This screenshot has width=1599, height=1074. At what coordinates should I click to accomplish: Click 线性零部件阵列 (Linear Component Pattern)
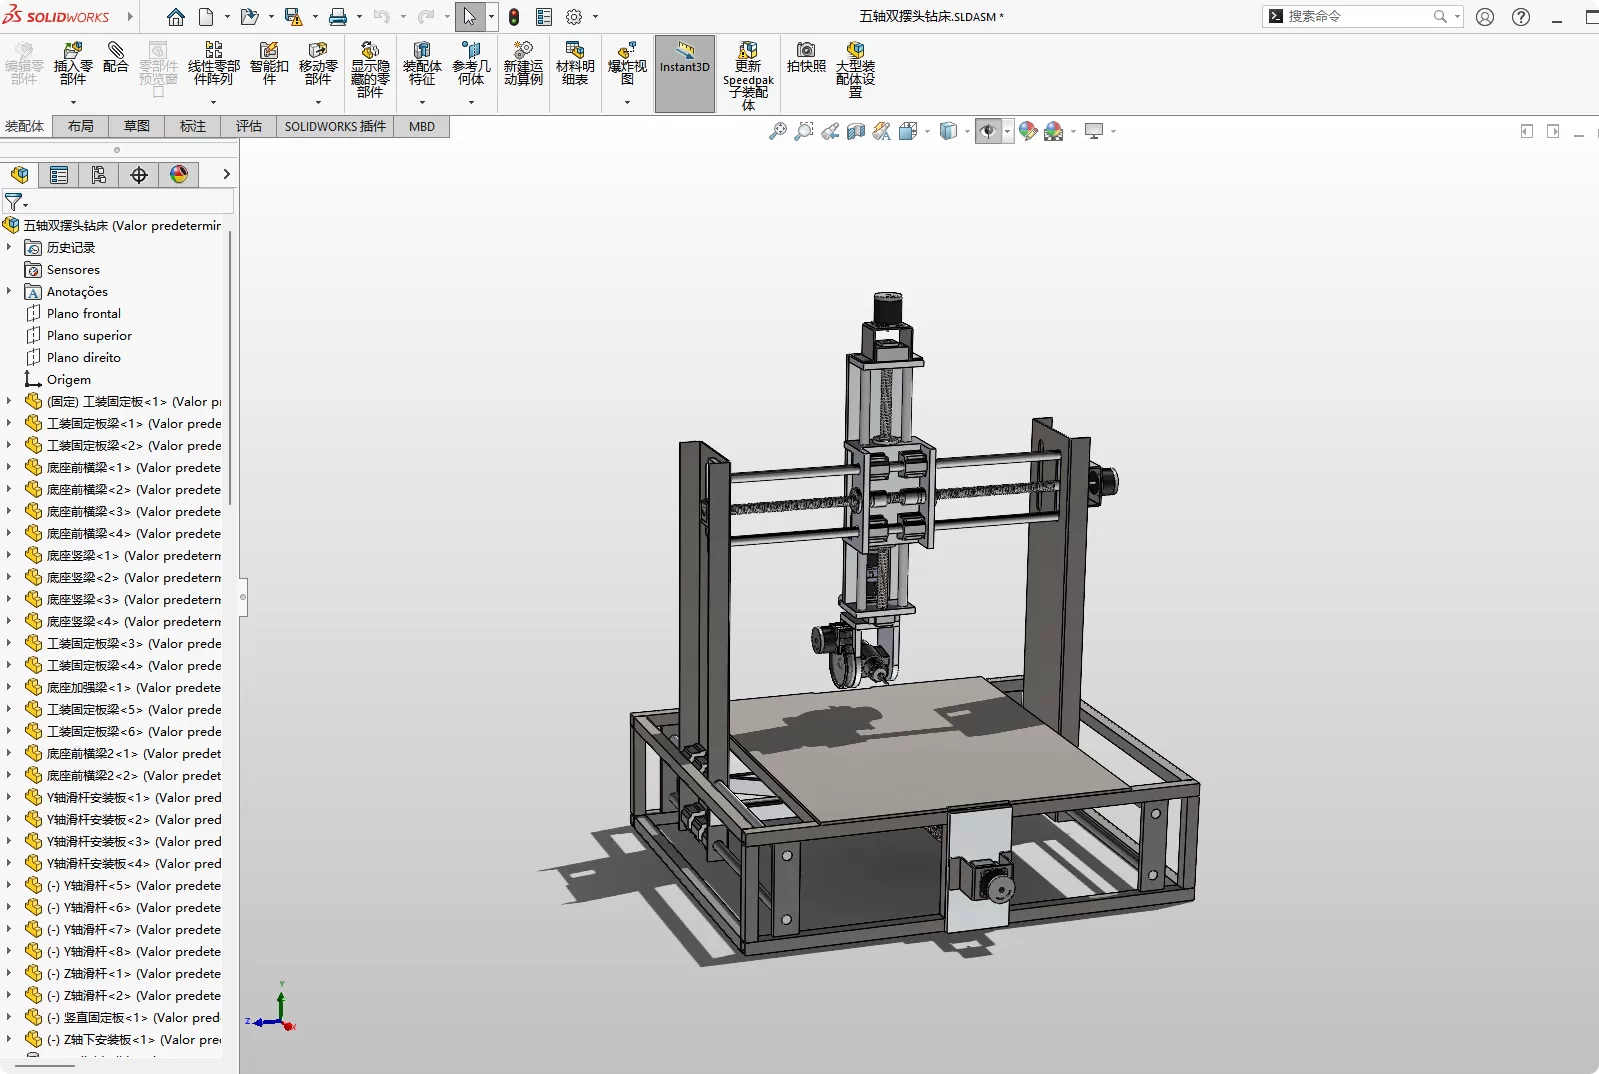tap(214, 64)
